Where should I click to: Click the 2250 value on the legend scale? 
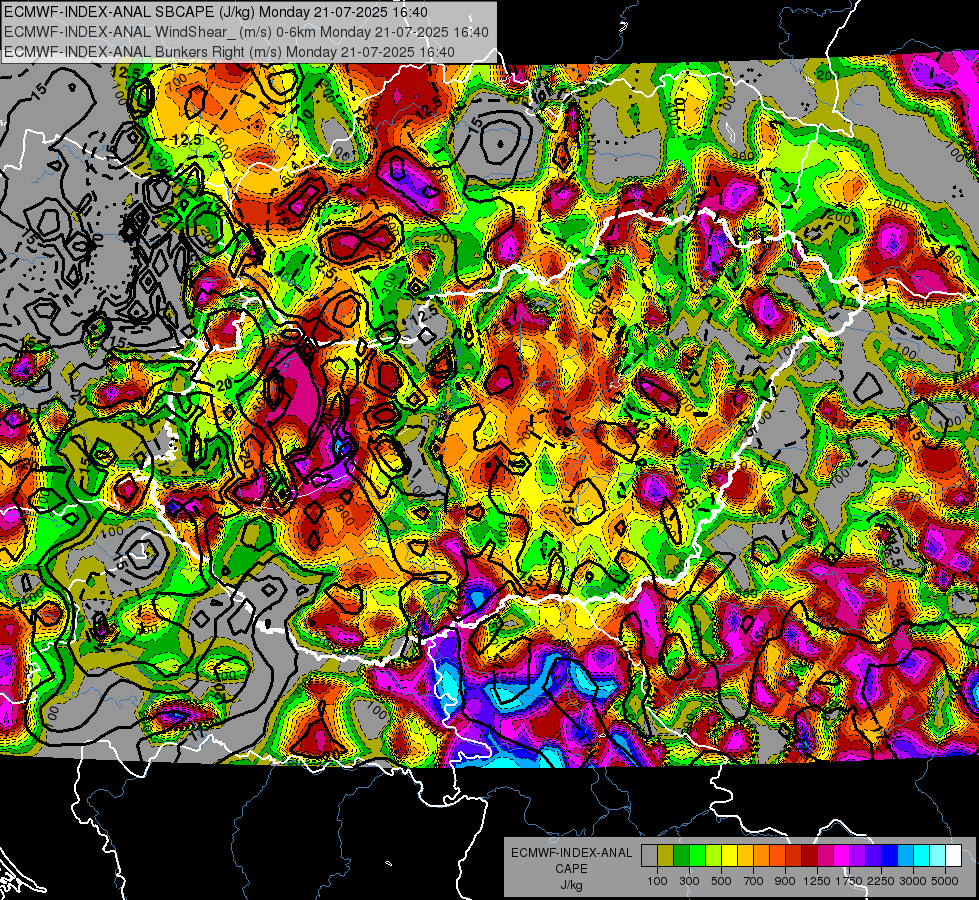pyautogui.click(x=882, y=881)
